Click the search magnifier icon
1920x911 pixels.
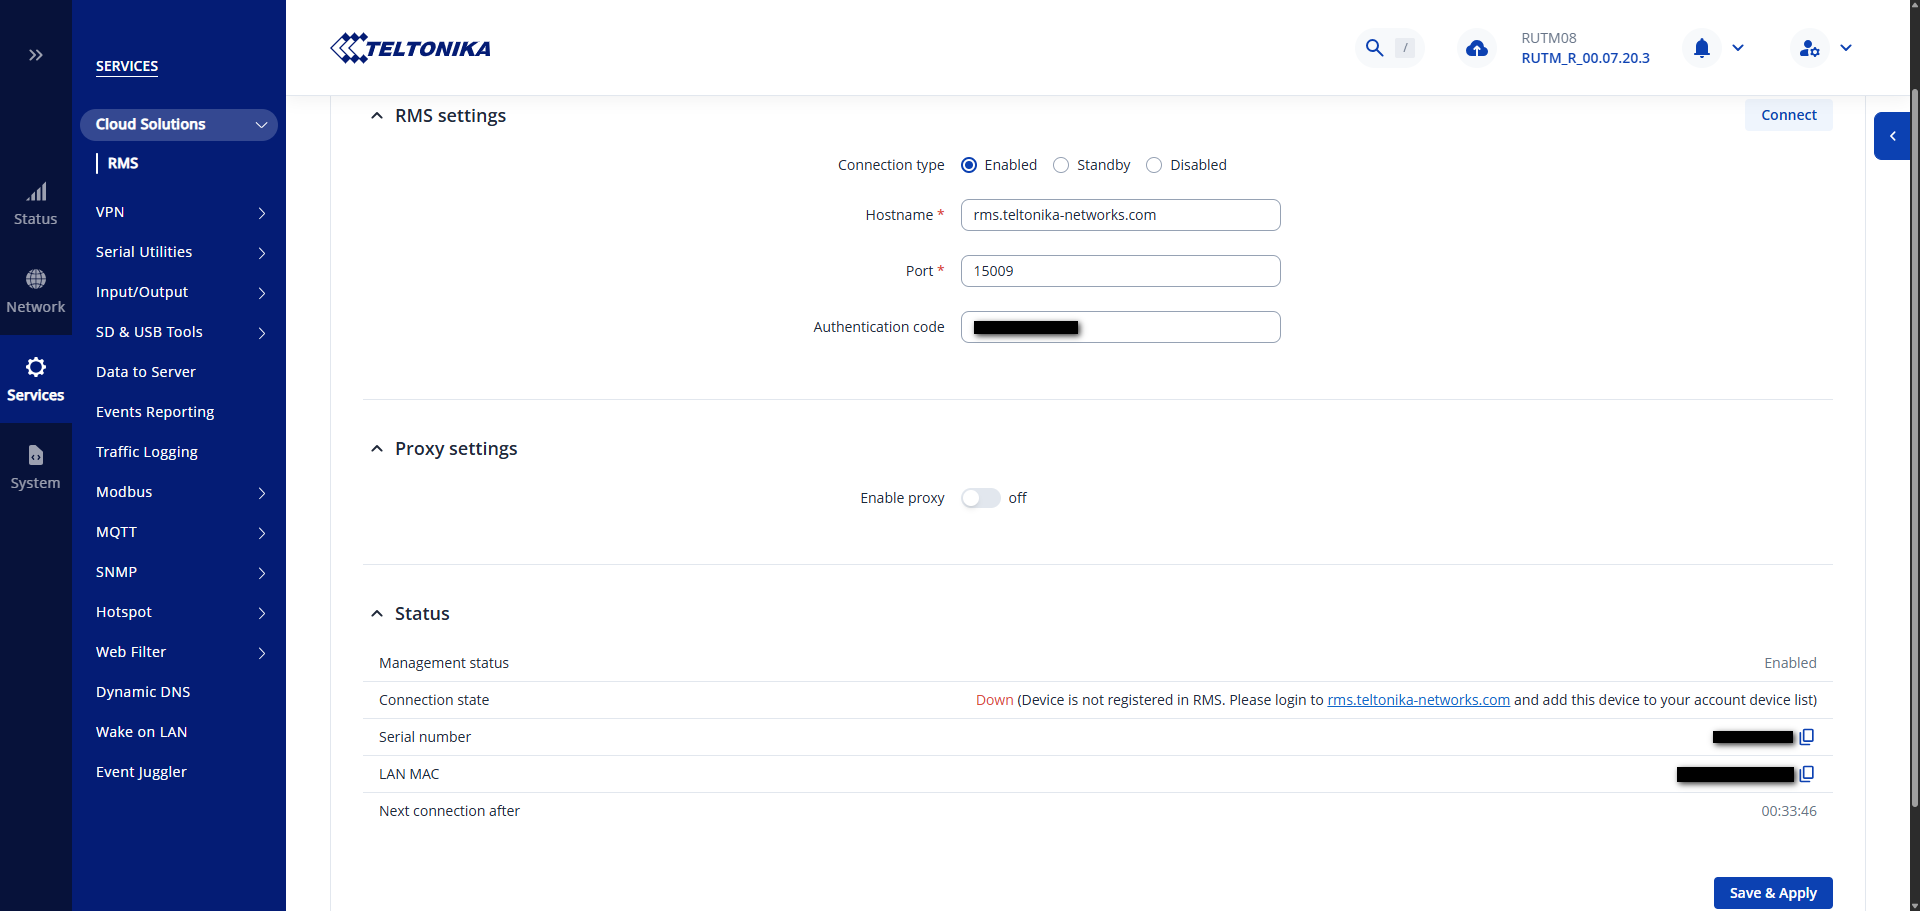tap(1374, 48)
